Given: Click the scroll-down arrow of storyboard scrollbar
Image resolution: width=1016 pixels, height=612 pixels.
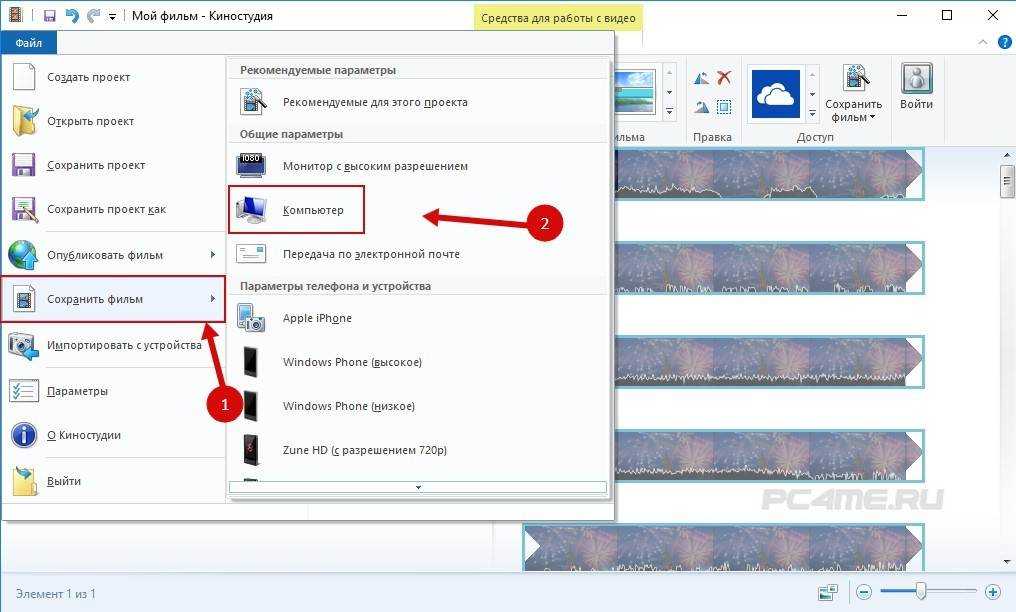Looking at the screenshot, I should [x=1006, y=562].
